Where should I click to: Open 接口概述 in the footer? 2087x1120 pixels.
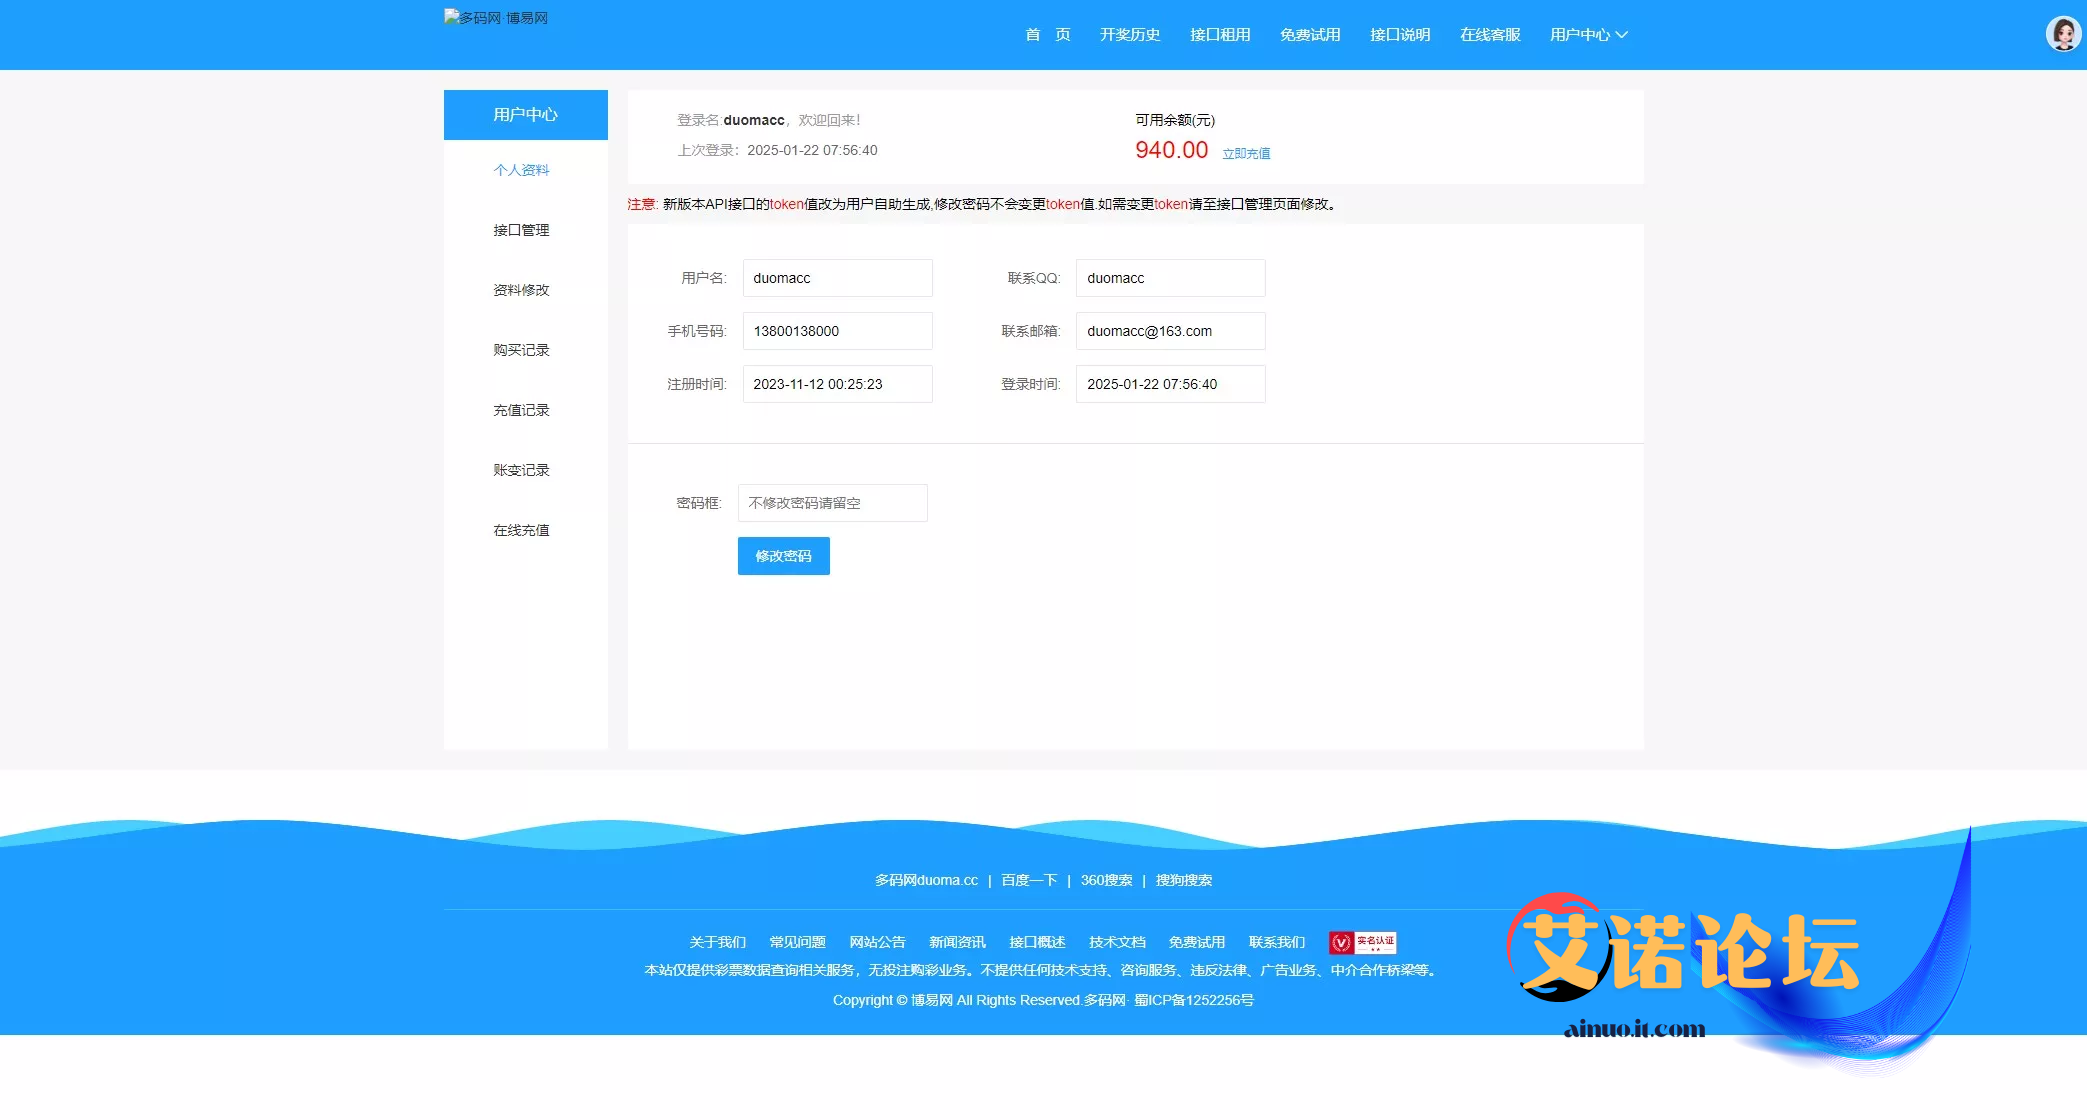[1038, 942]
